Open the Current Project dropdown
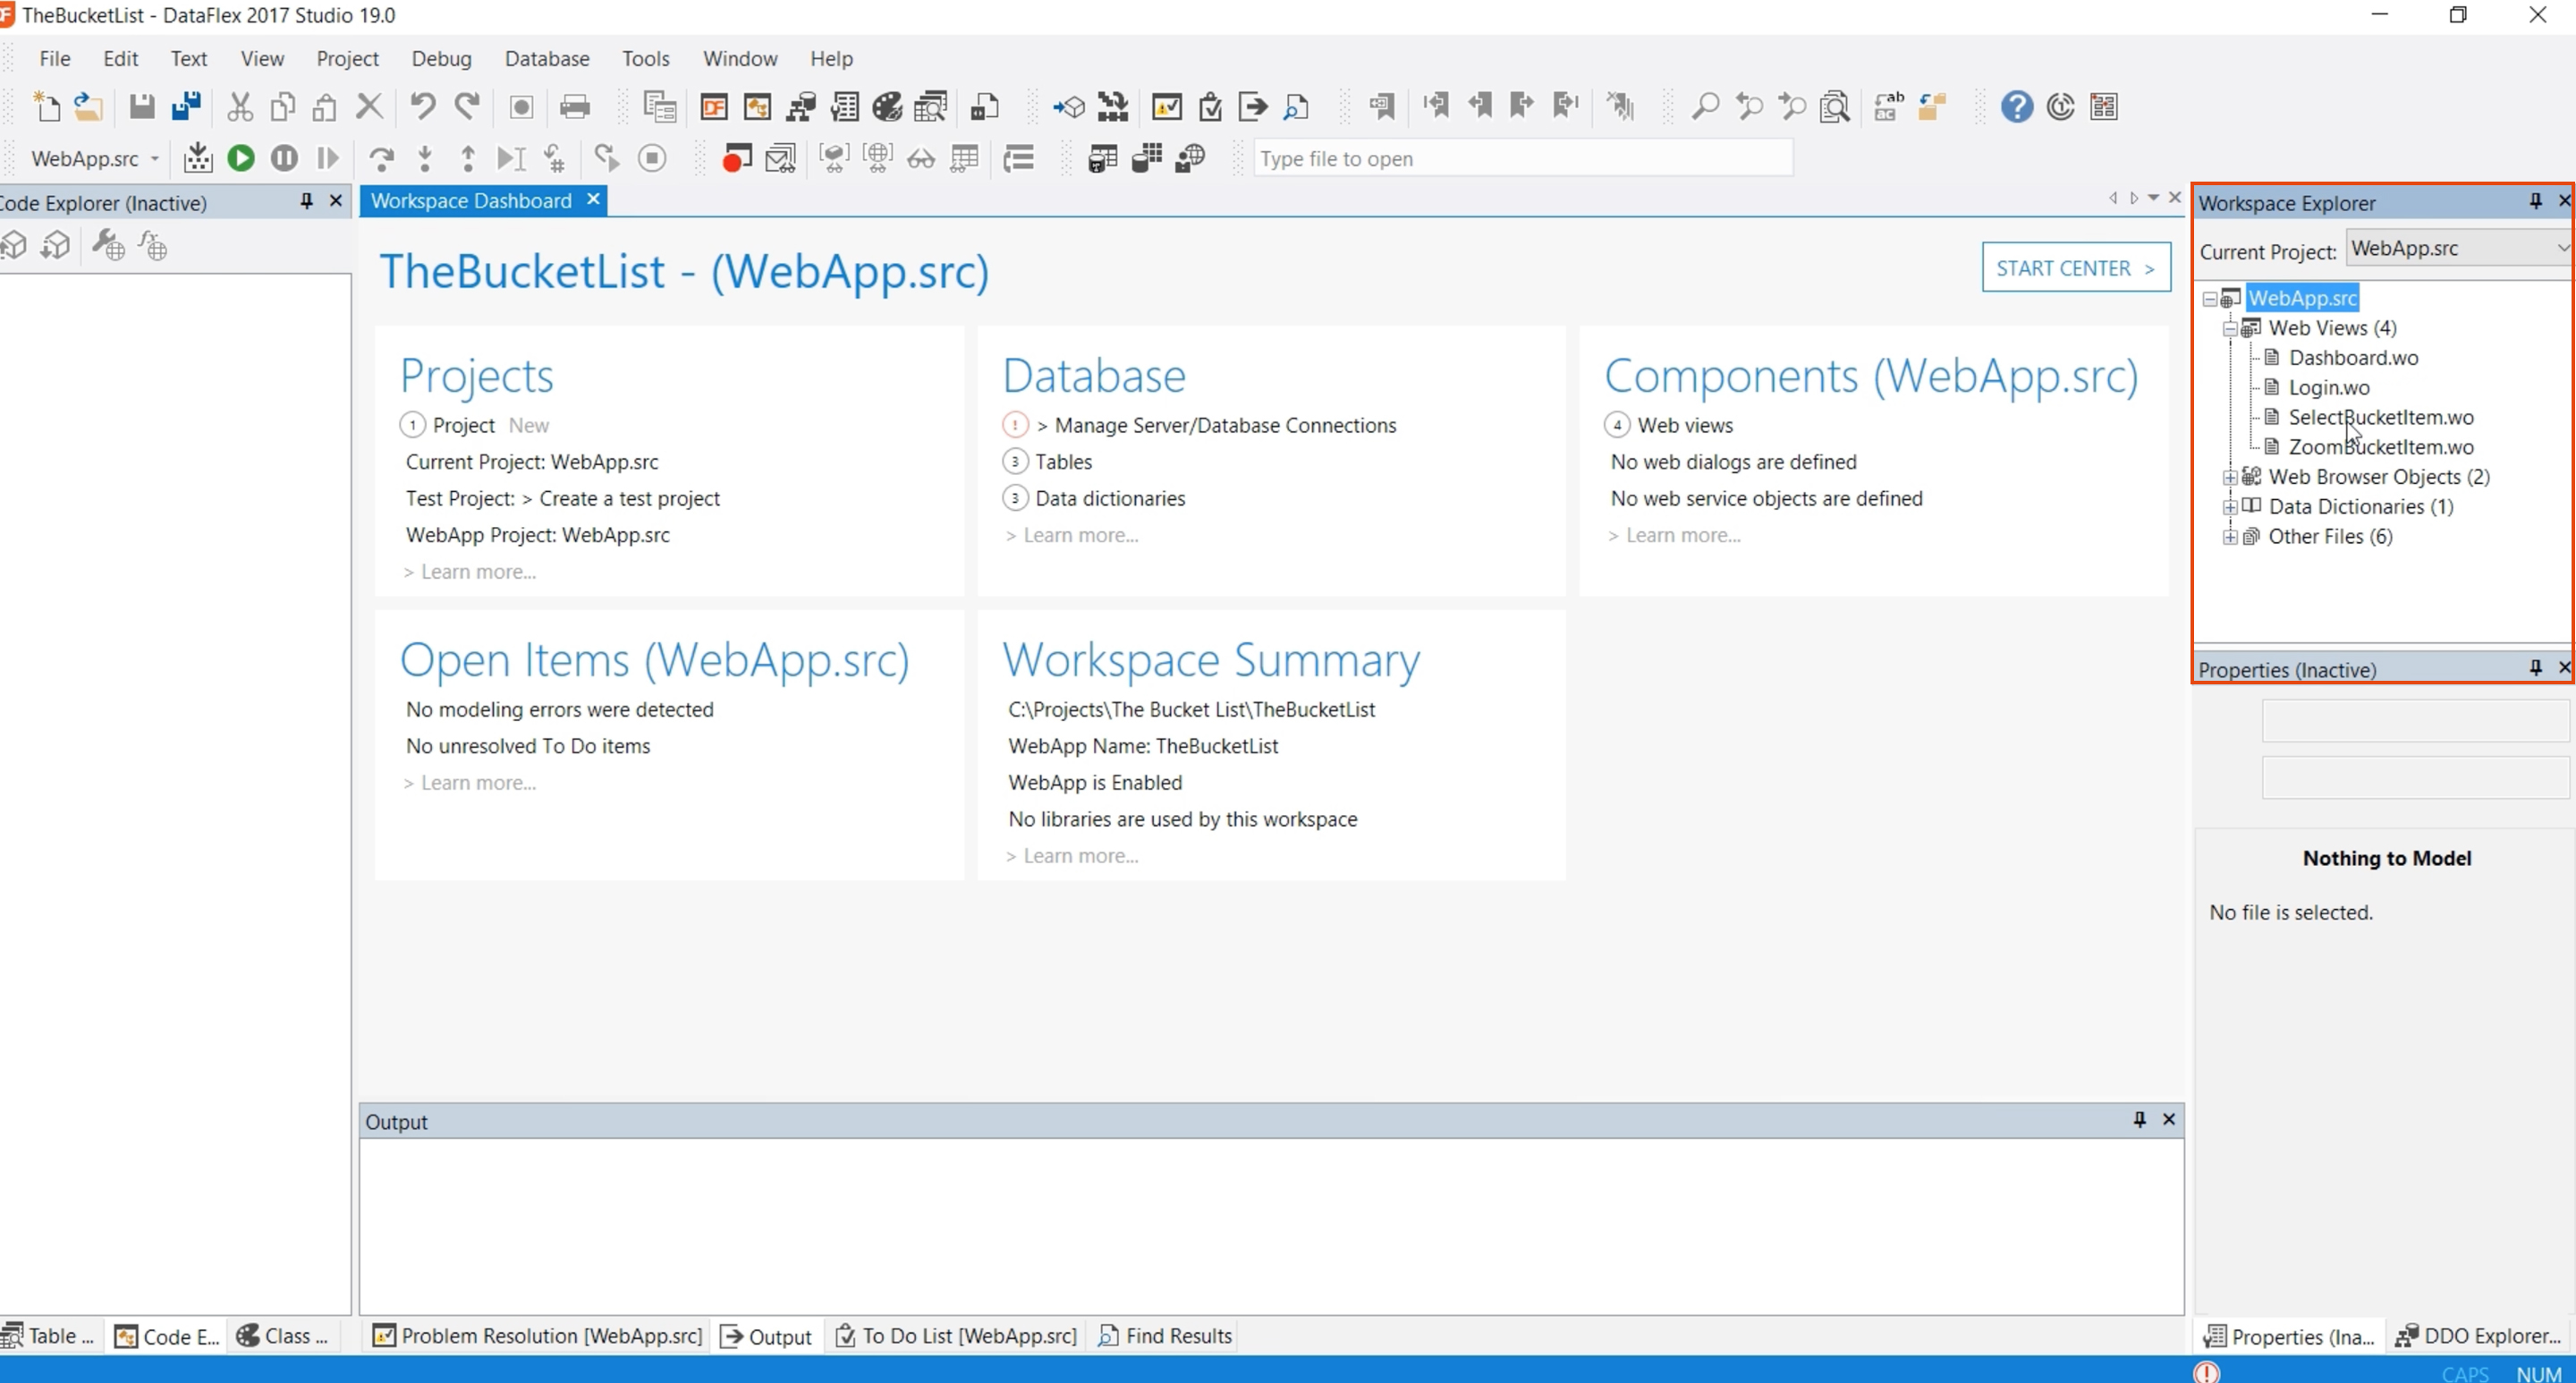The height and width of the screenshot is (1383, 2576). pos(2562,248)
